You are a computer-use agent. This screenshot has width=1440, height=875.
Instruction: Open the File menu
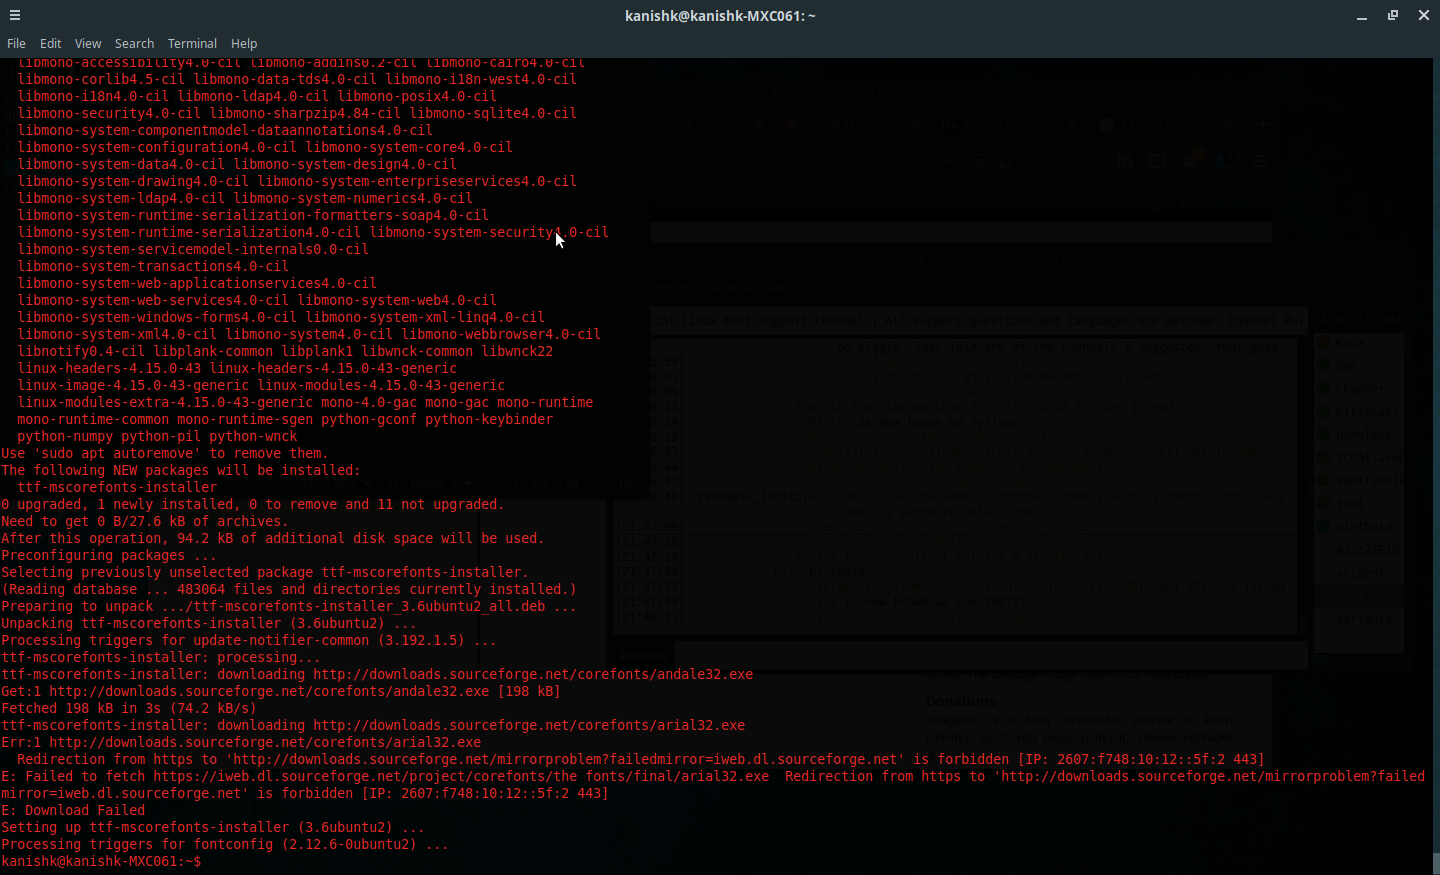coord(16,44)
